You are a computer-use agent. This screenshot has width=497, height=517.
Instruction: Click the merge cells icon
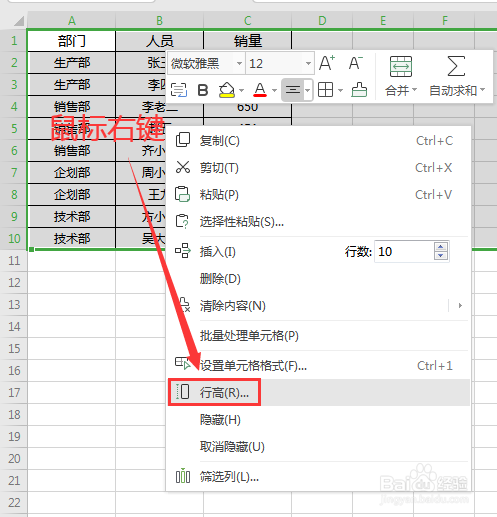[401, 66]
